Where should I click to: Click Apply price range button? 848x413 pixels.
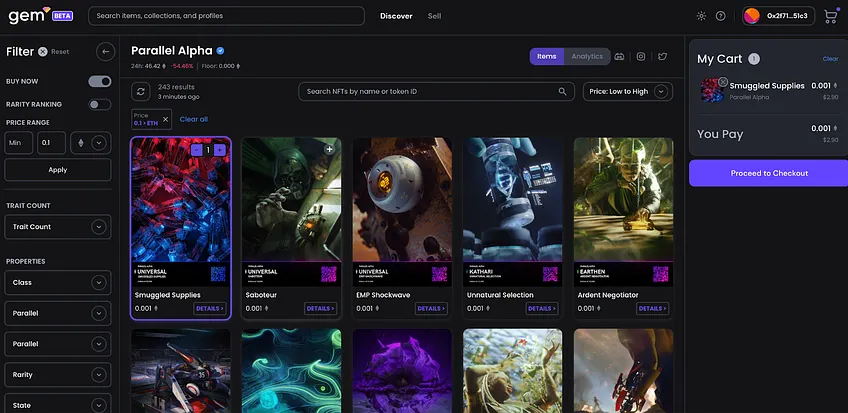[x=58, y=170]
